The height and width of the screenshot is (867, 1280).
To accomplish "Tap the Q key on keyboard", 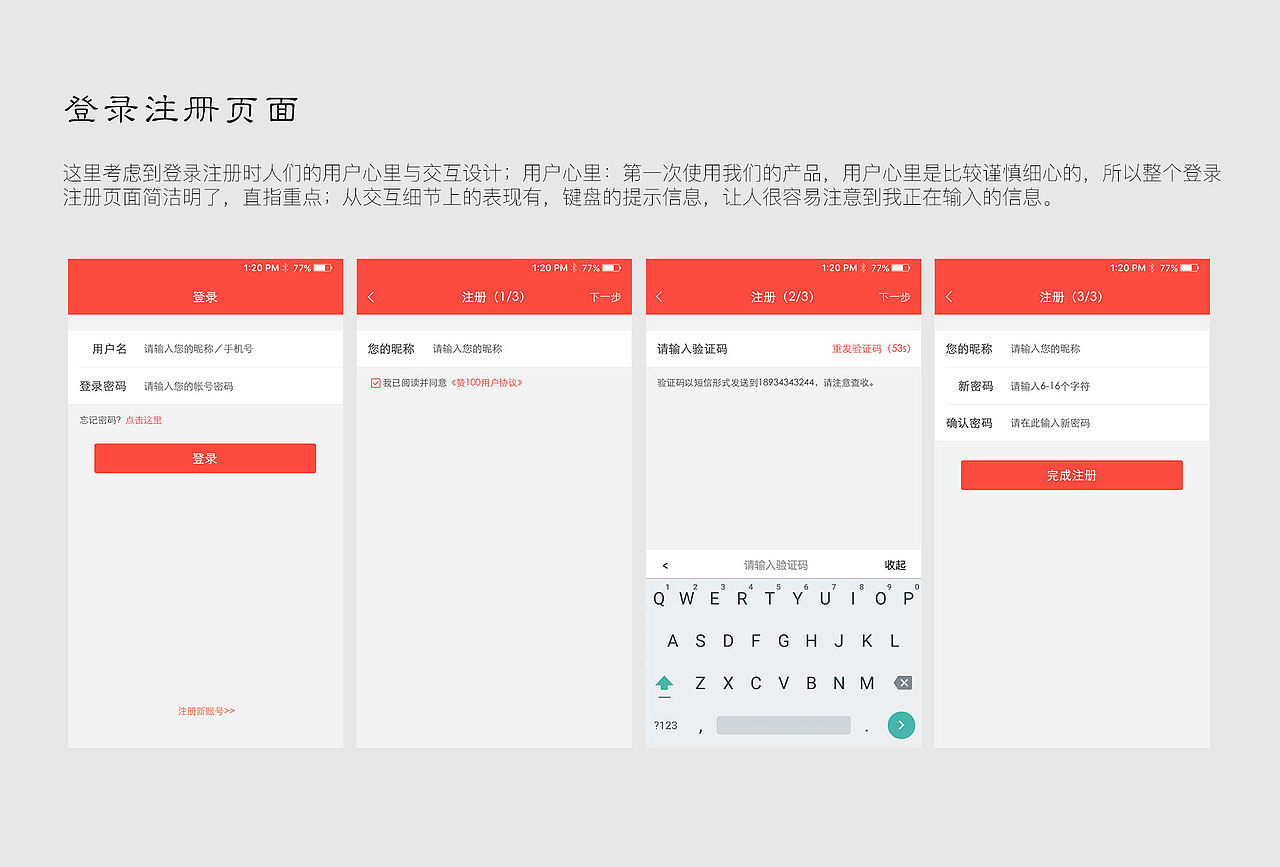I will click(659, 598).
